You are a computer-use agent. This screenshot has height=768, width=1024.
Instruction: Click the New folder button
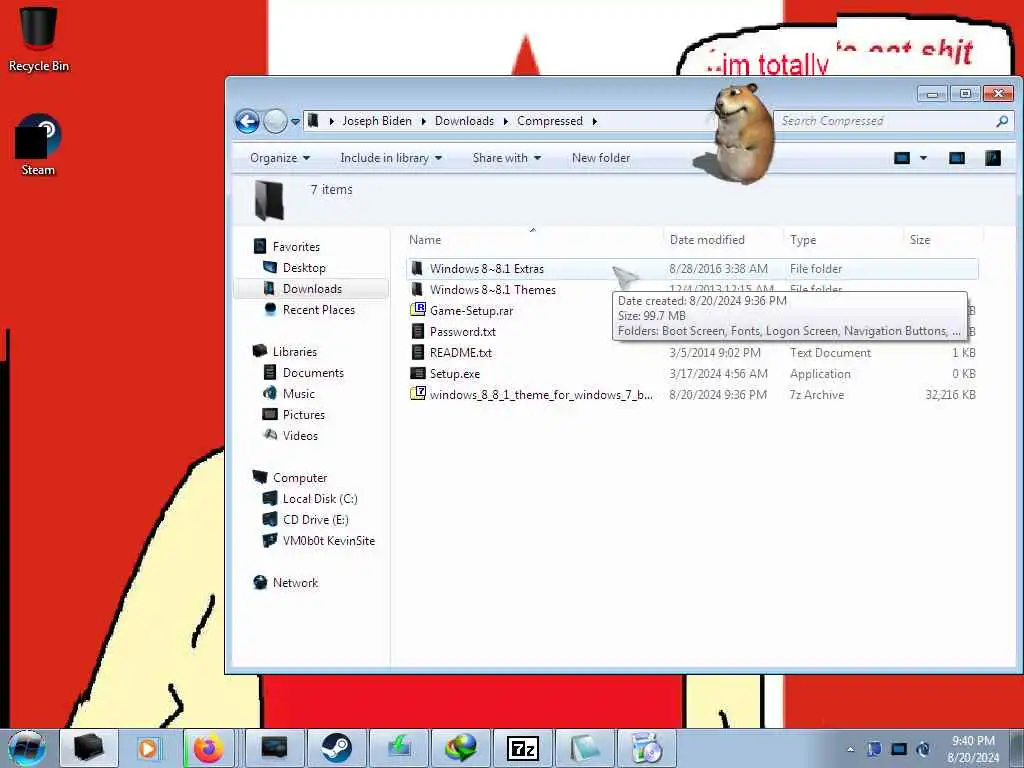[601, 158]
